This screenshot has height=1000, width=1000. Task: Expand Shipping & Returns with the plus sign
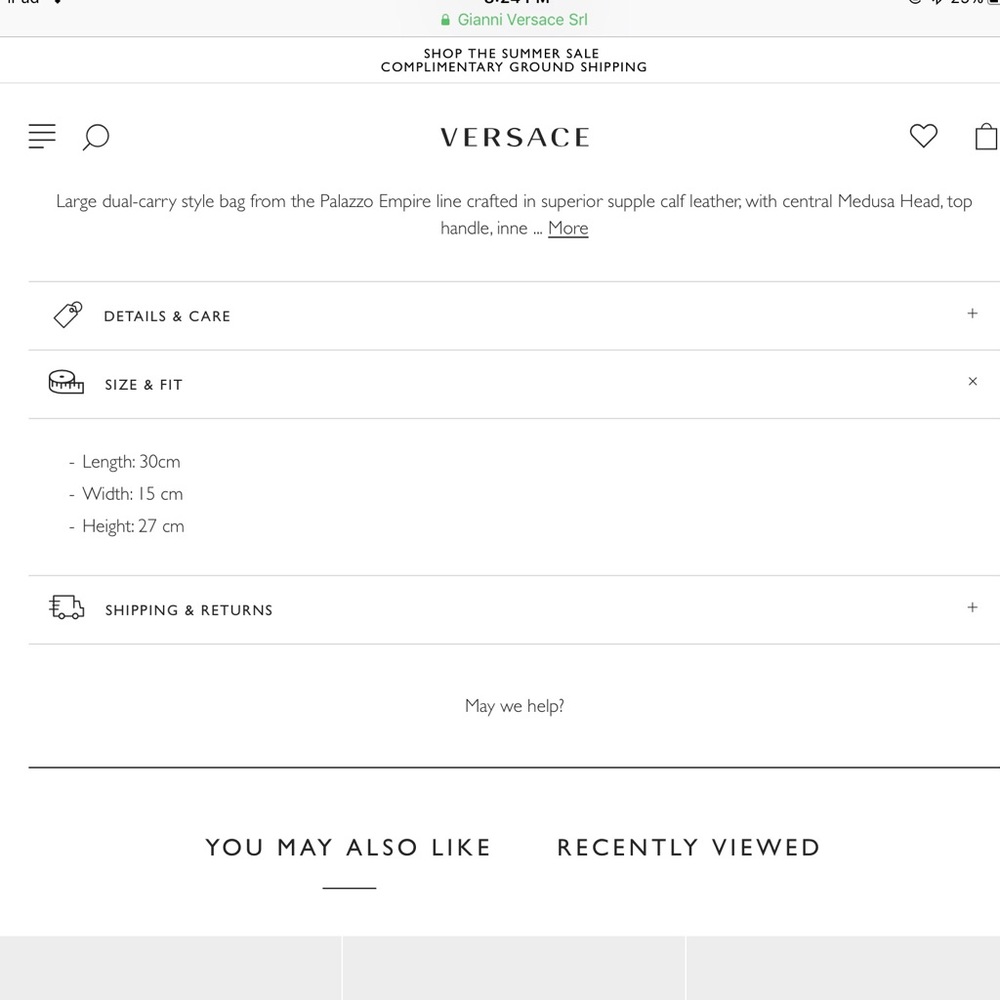pos(972,607)
